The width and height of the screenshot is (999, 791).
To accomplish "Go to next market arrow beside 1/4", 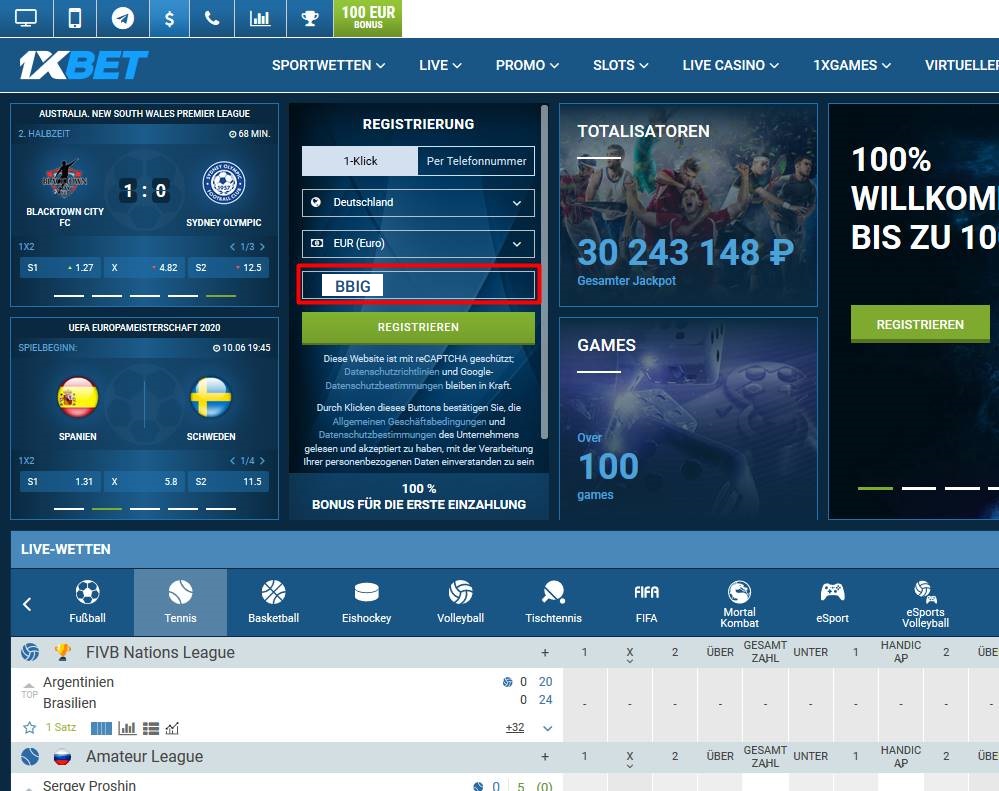I will (x=262, y=460).
